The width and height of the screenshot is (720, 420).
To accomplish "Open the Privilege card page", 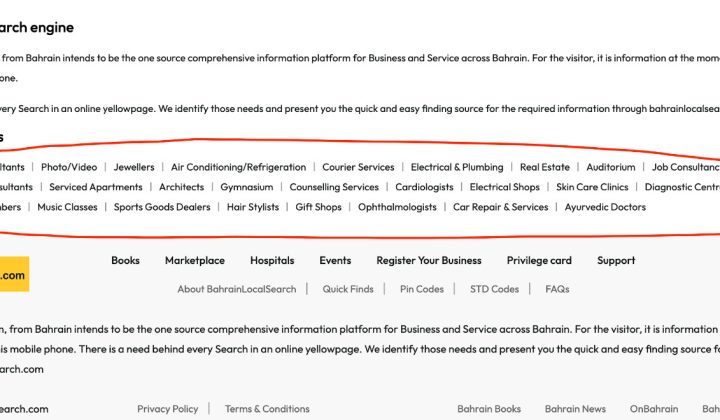I will tap(539, 261).
